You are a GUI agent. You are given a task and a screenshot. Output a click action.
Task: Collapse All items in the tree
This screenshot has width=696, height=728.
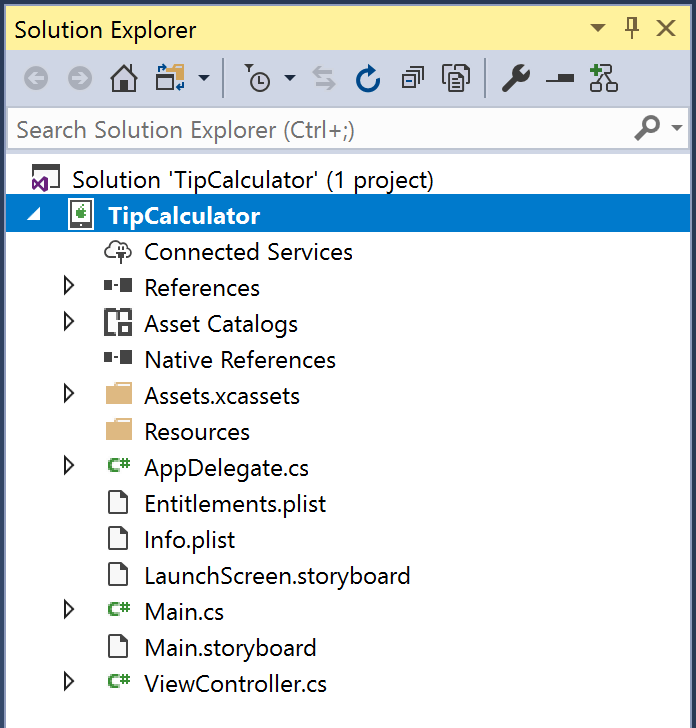412,78
